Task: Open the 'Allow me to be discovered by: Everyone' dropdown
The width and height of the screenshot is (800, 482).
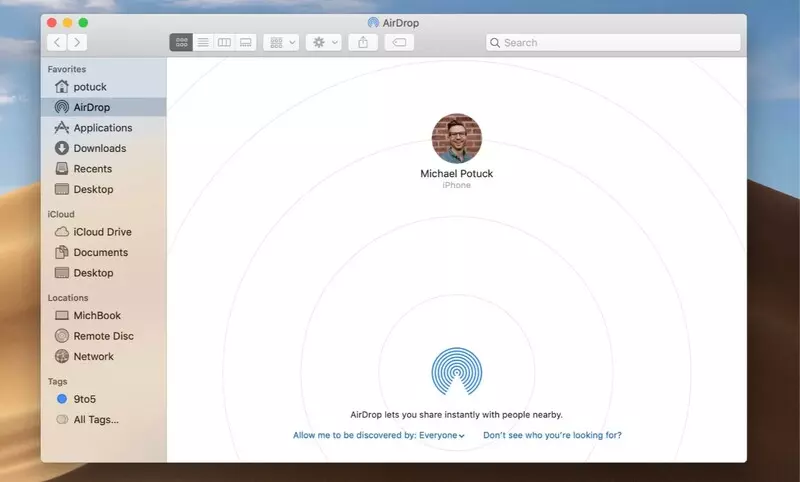Action: [x=379, y=435]
